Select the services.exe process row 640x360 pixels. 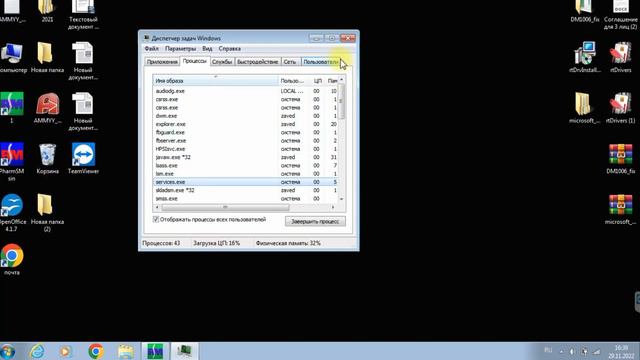pyautogui.click(x=246, y=182)
